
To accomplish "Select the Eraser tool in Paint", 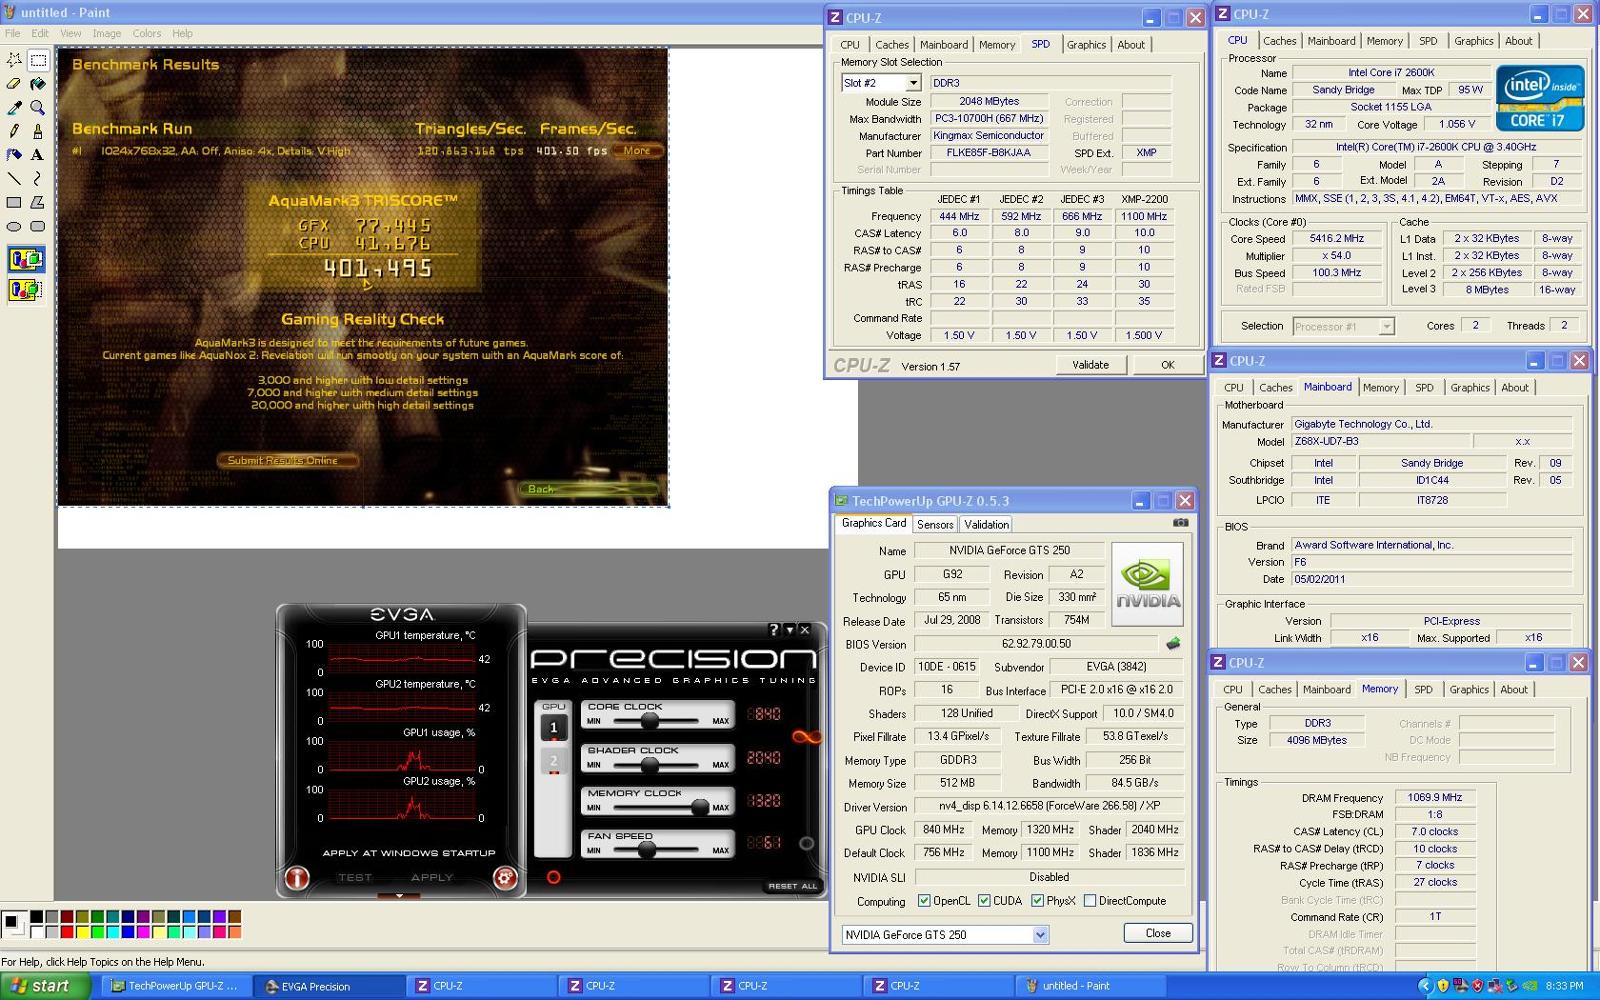I will (x=14, y=84).
